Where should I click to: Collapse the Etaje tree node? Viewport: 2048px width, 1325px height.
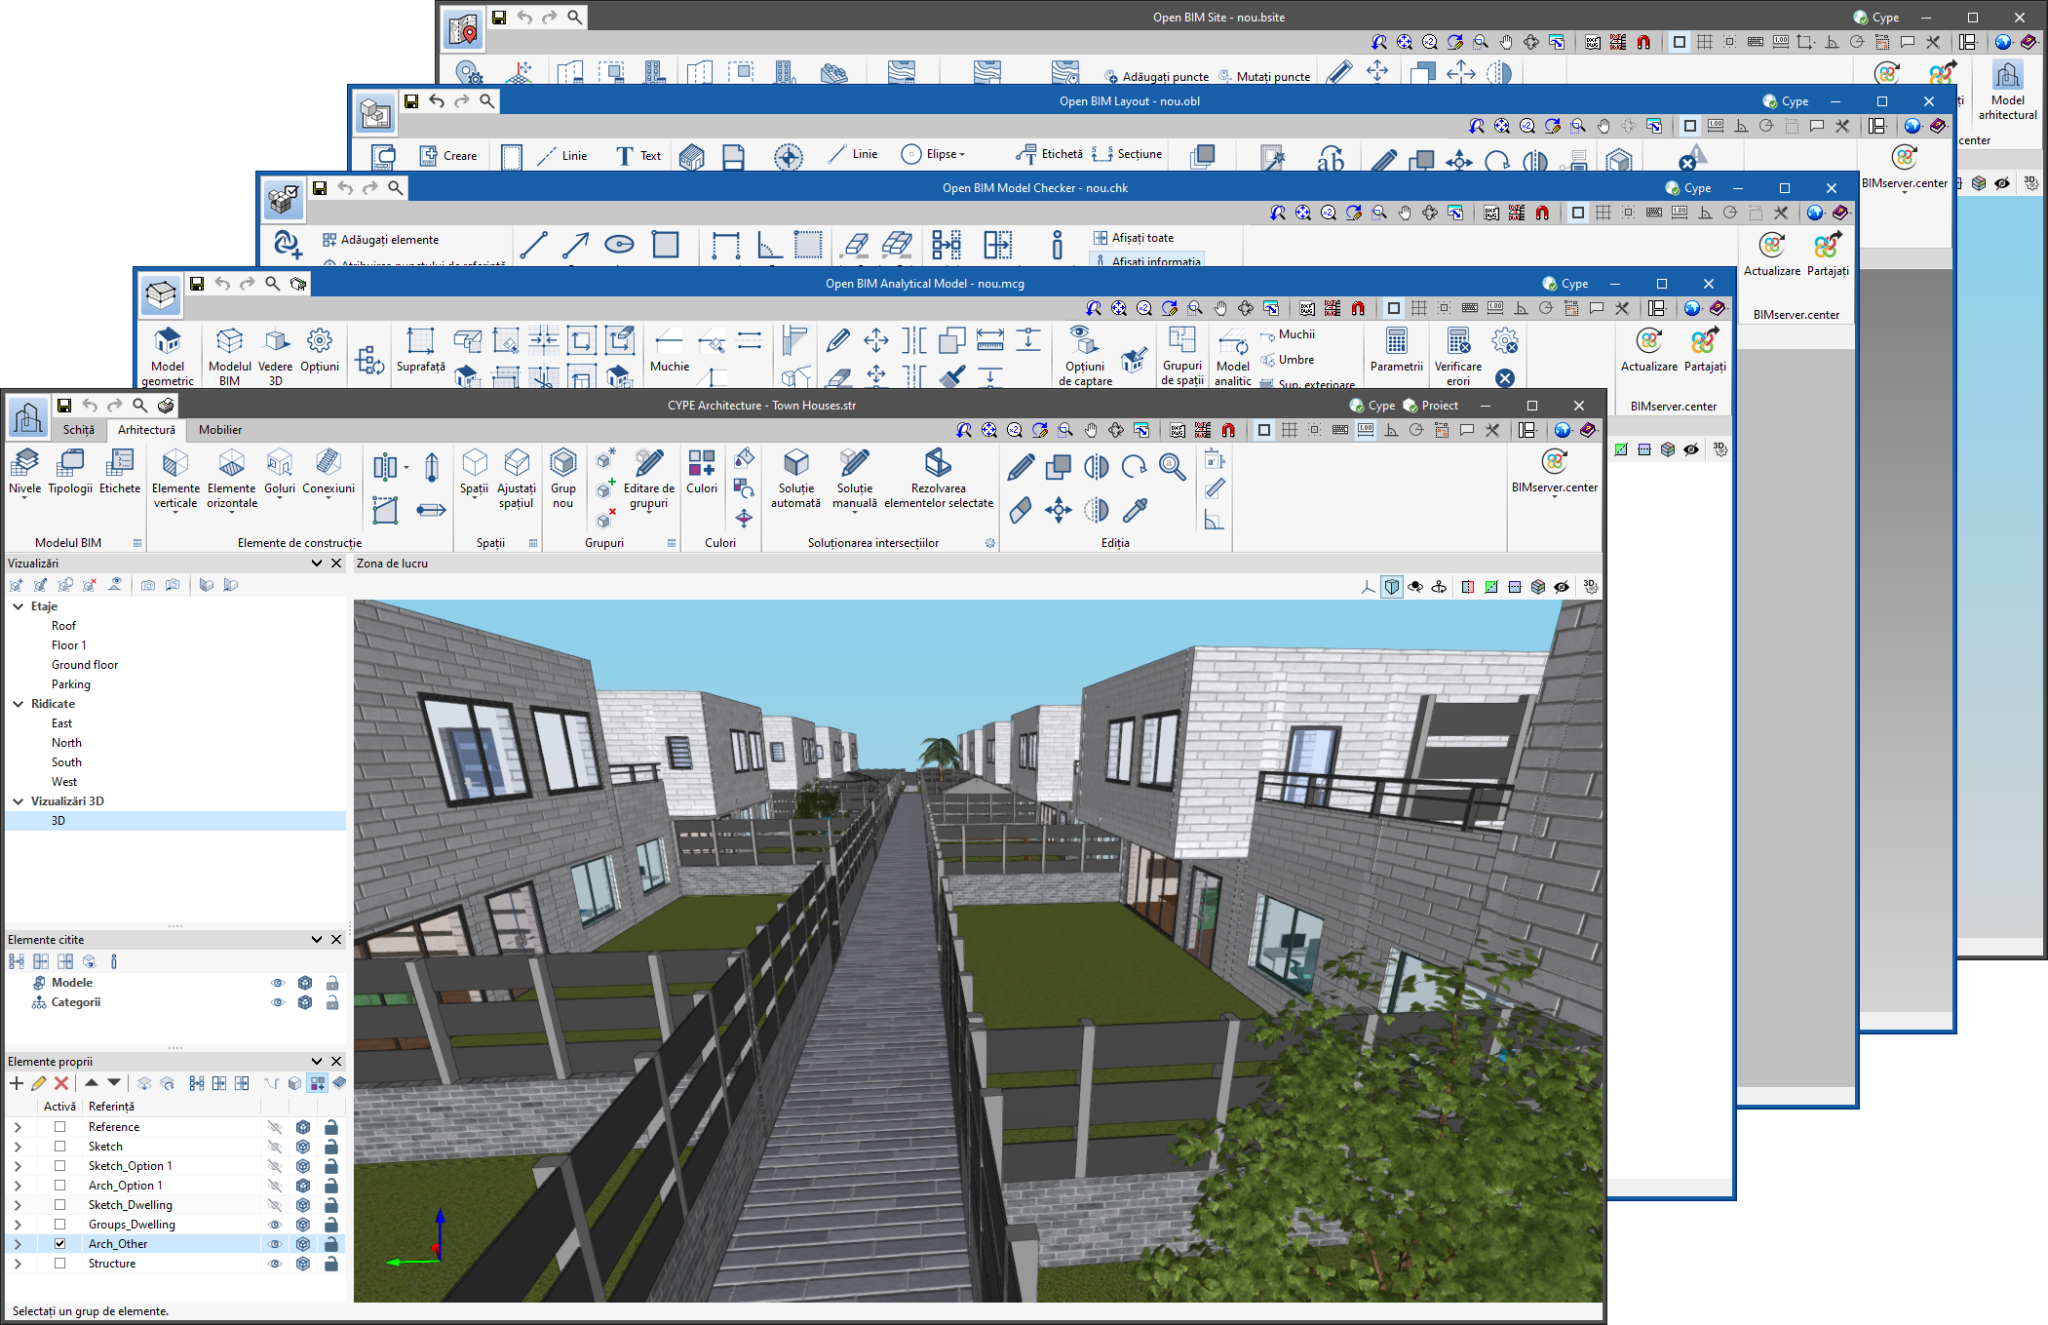click(18, 606)
